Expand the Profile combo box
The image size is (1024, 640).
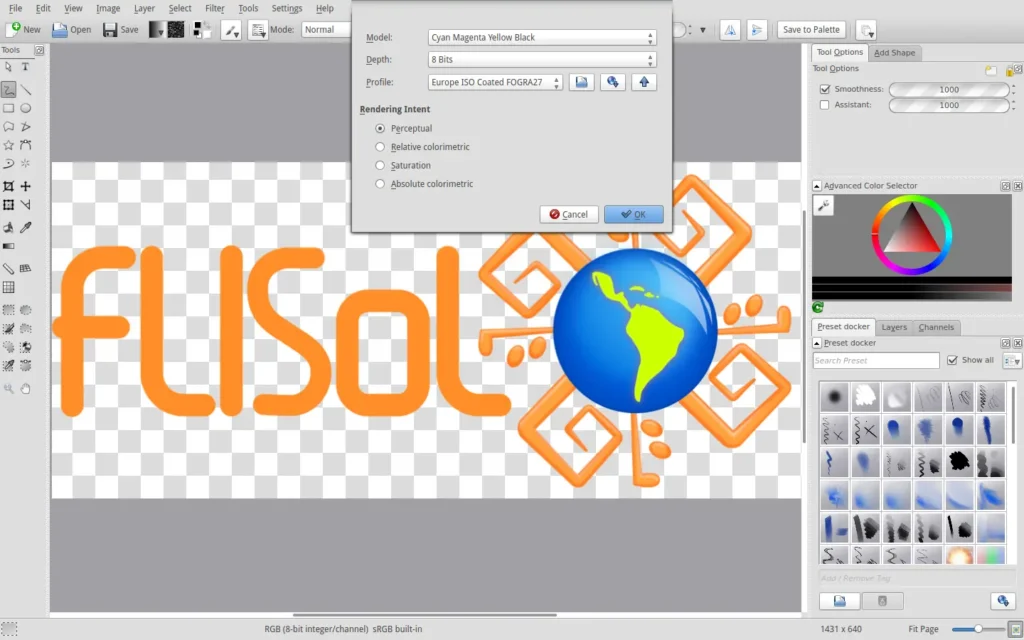[495, 82]
